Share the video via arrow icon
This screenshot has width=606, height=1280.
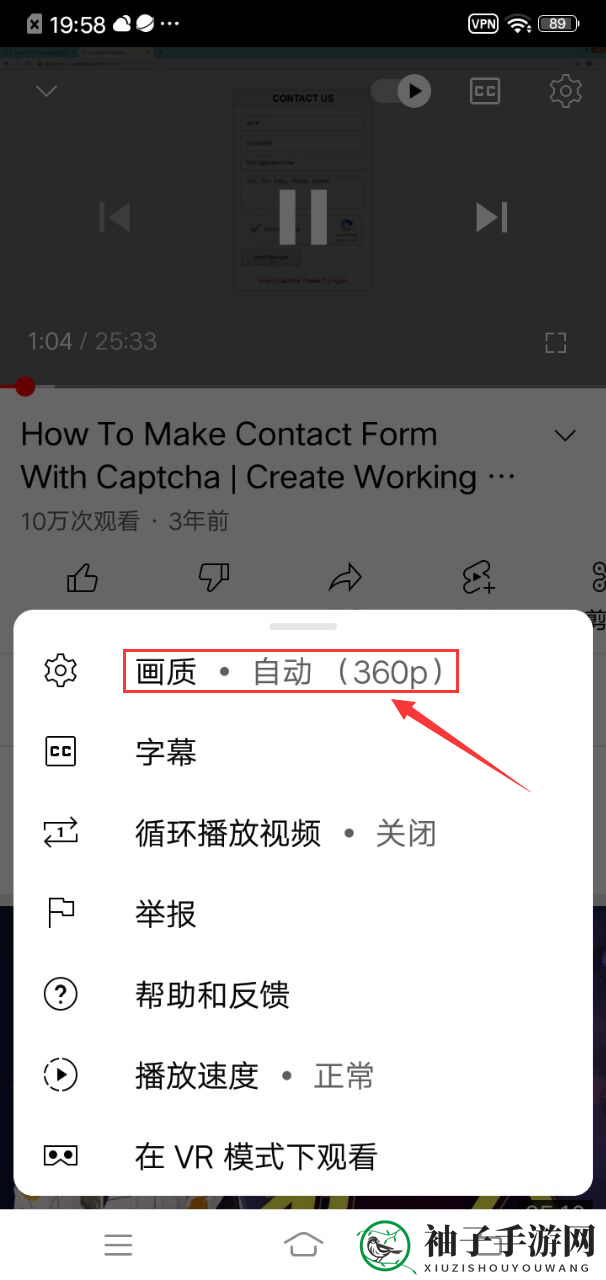pyautogui.click(x=346, y=577)
